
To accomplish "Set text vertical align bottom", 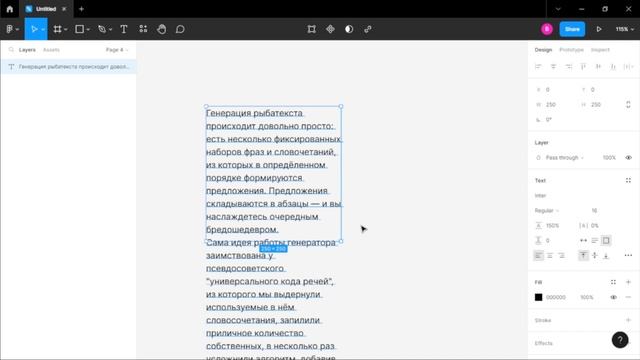I will [x=606, y=256].
